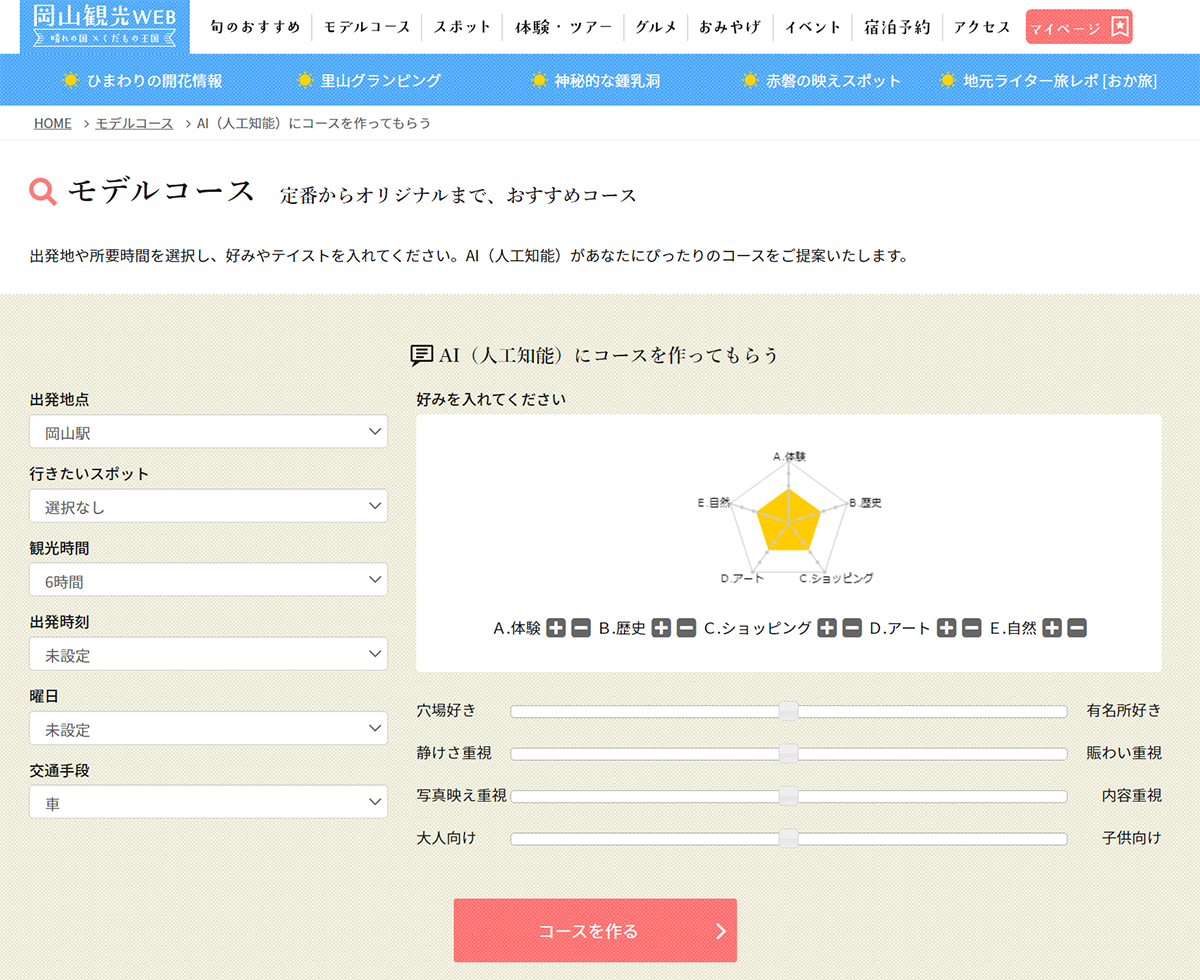Viewport: 1200px width, 980px height.
Task: Click the plus icon for A.体験
Action: point(556,628)
